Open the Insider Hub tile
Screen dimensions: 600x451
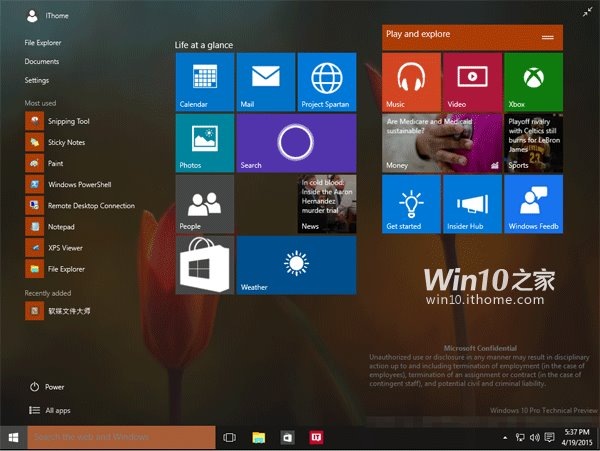point(473,204)
